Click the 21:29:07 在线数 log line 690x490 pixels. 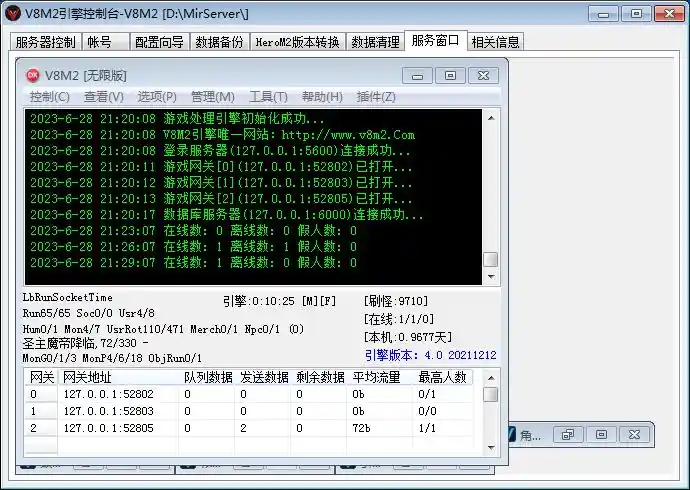(x=193, y=263)
